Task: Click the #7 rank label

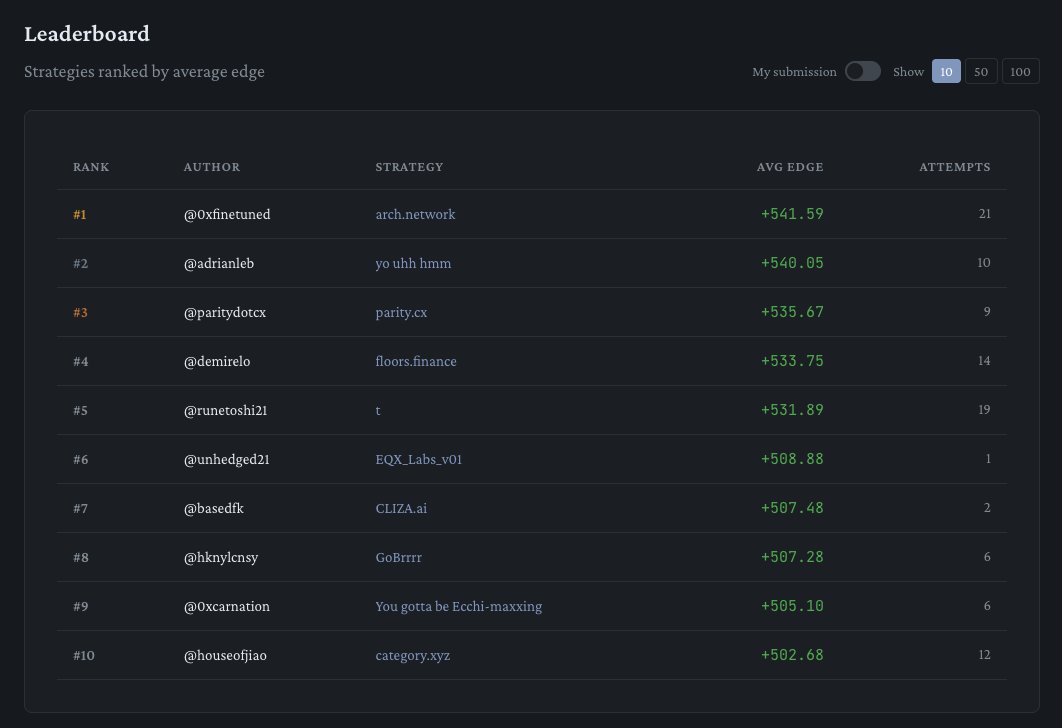Action: pos(81,509)
